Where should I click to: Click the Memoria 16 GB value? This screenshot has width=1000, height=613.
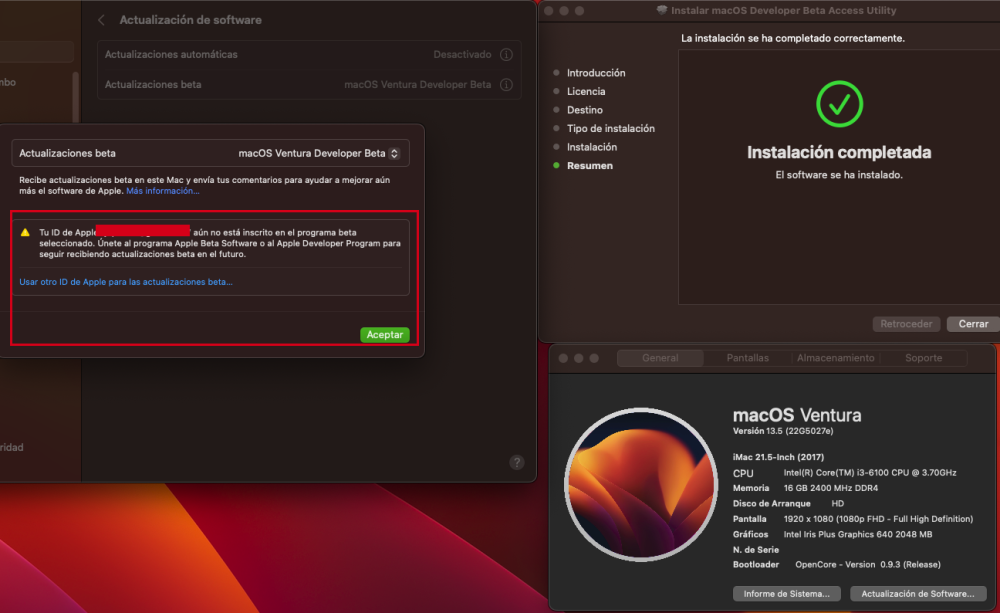click(830, 488)
